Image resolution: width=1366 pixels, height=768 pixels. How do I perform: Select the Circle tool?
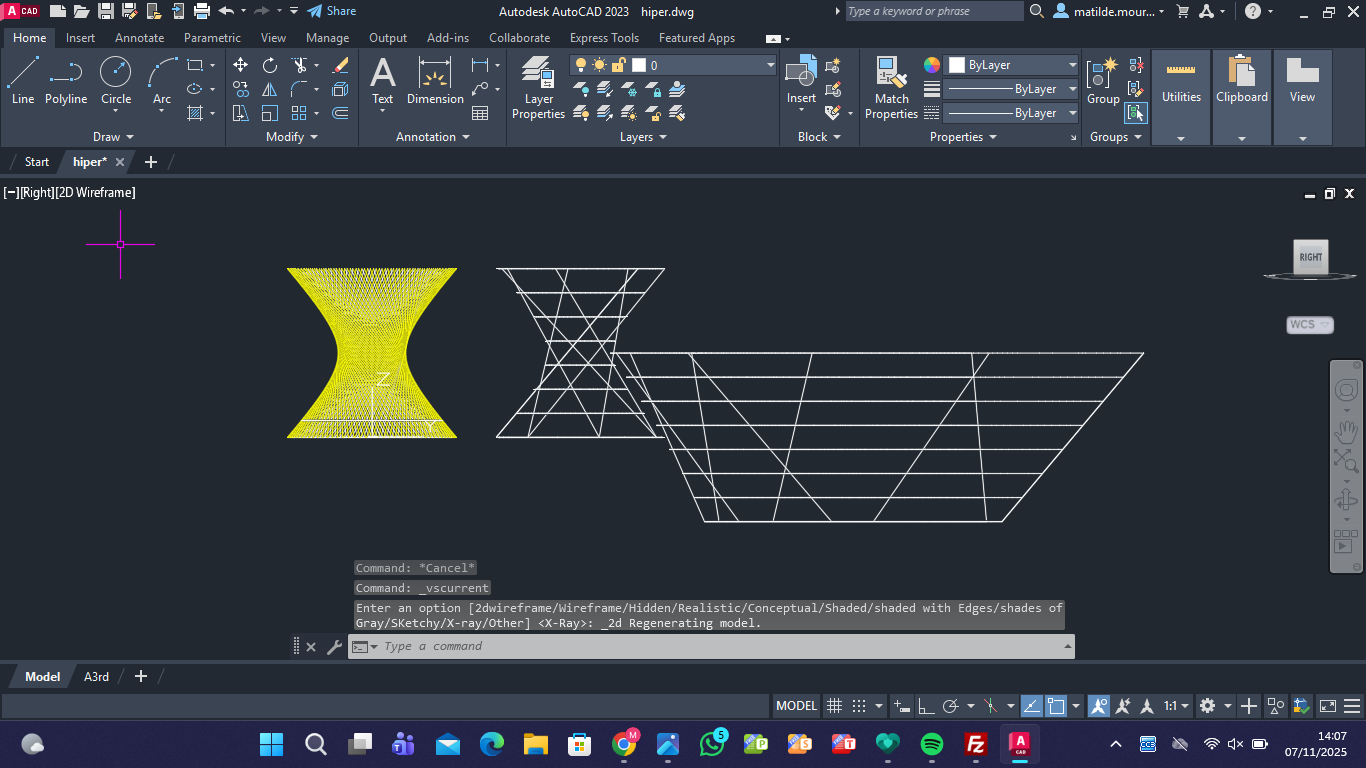pyautogui.click(x=116, y=80)
